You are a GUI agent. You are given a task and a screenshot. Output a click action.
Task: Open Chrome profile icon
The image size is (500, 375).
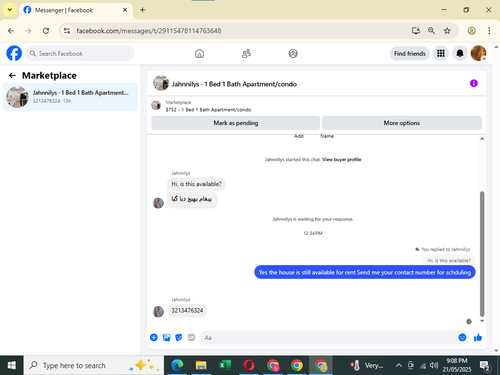click(x=471, y=31)
